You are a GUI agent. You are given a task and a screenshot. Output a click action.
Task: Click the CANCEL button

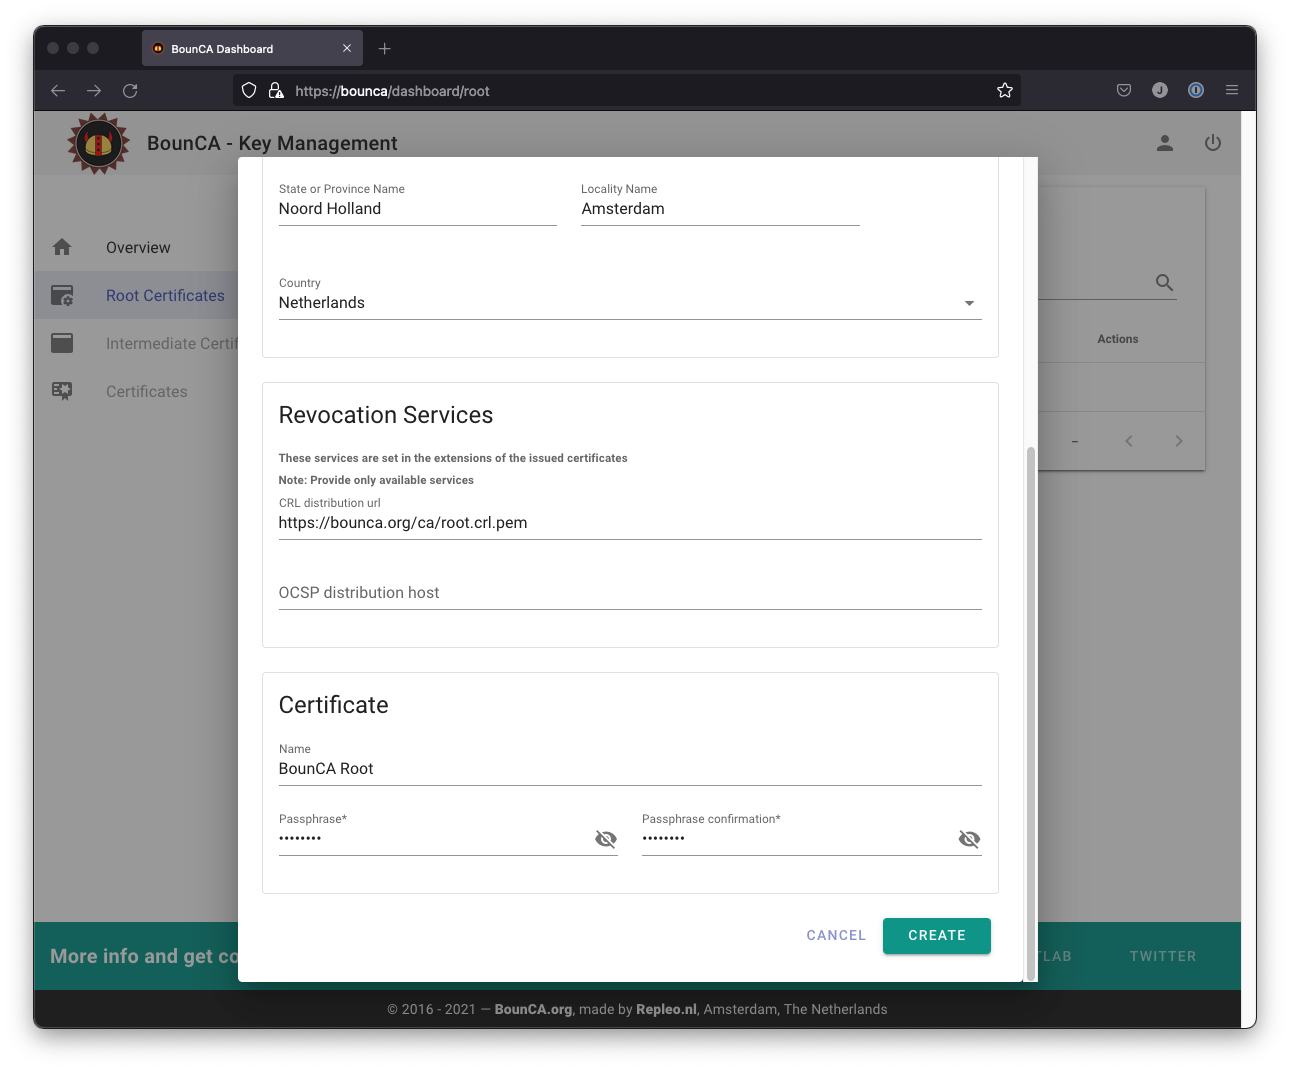point(836,936)
